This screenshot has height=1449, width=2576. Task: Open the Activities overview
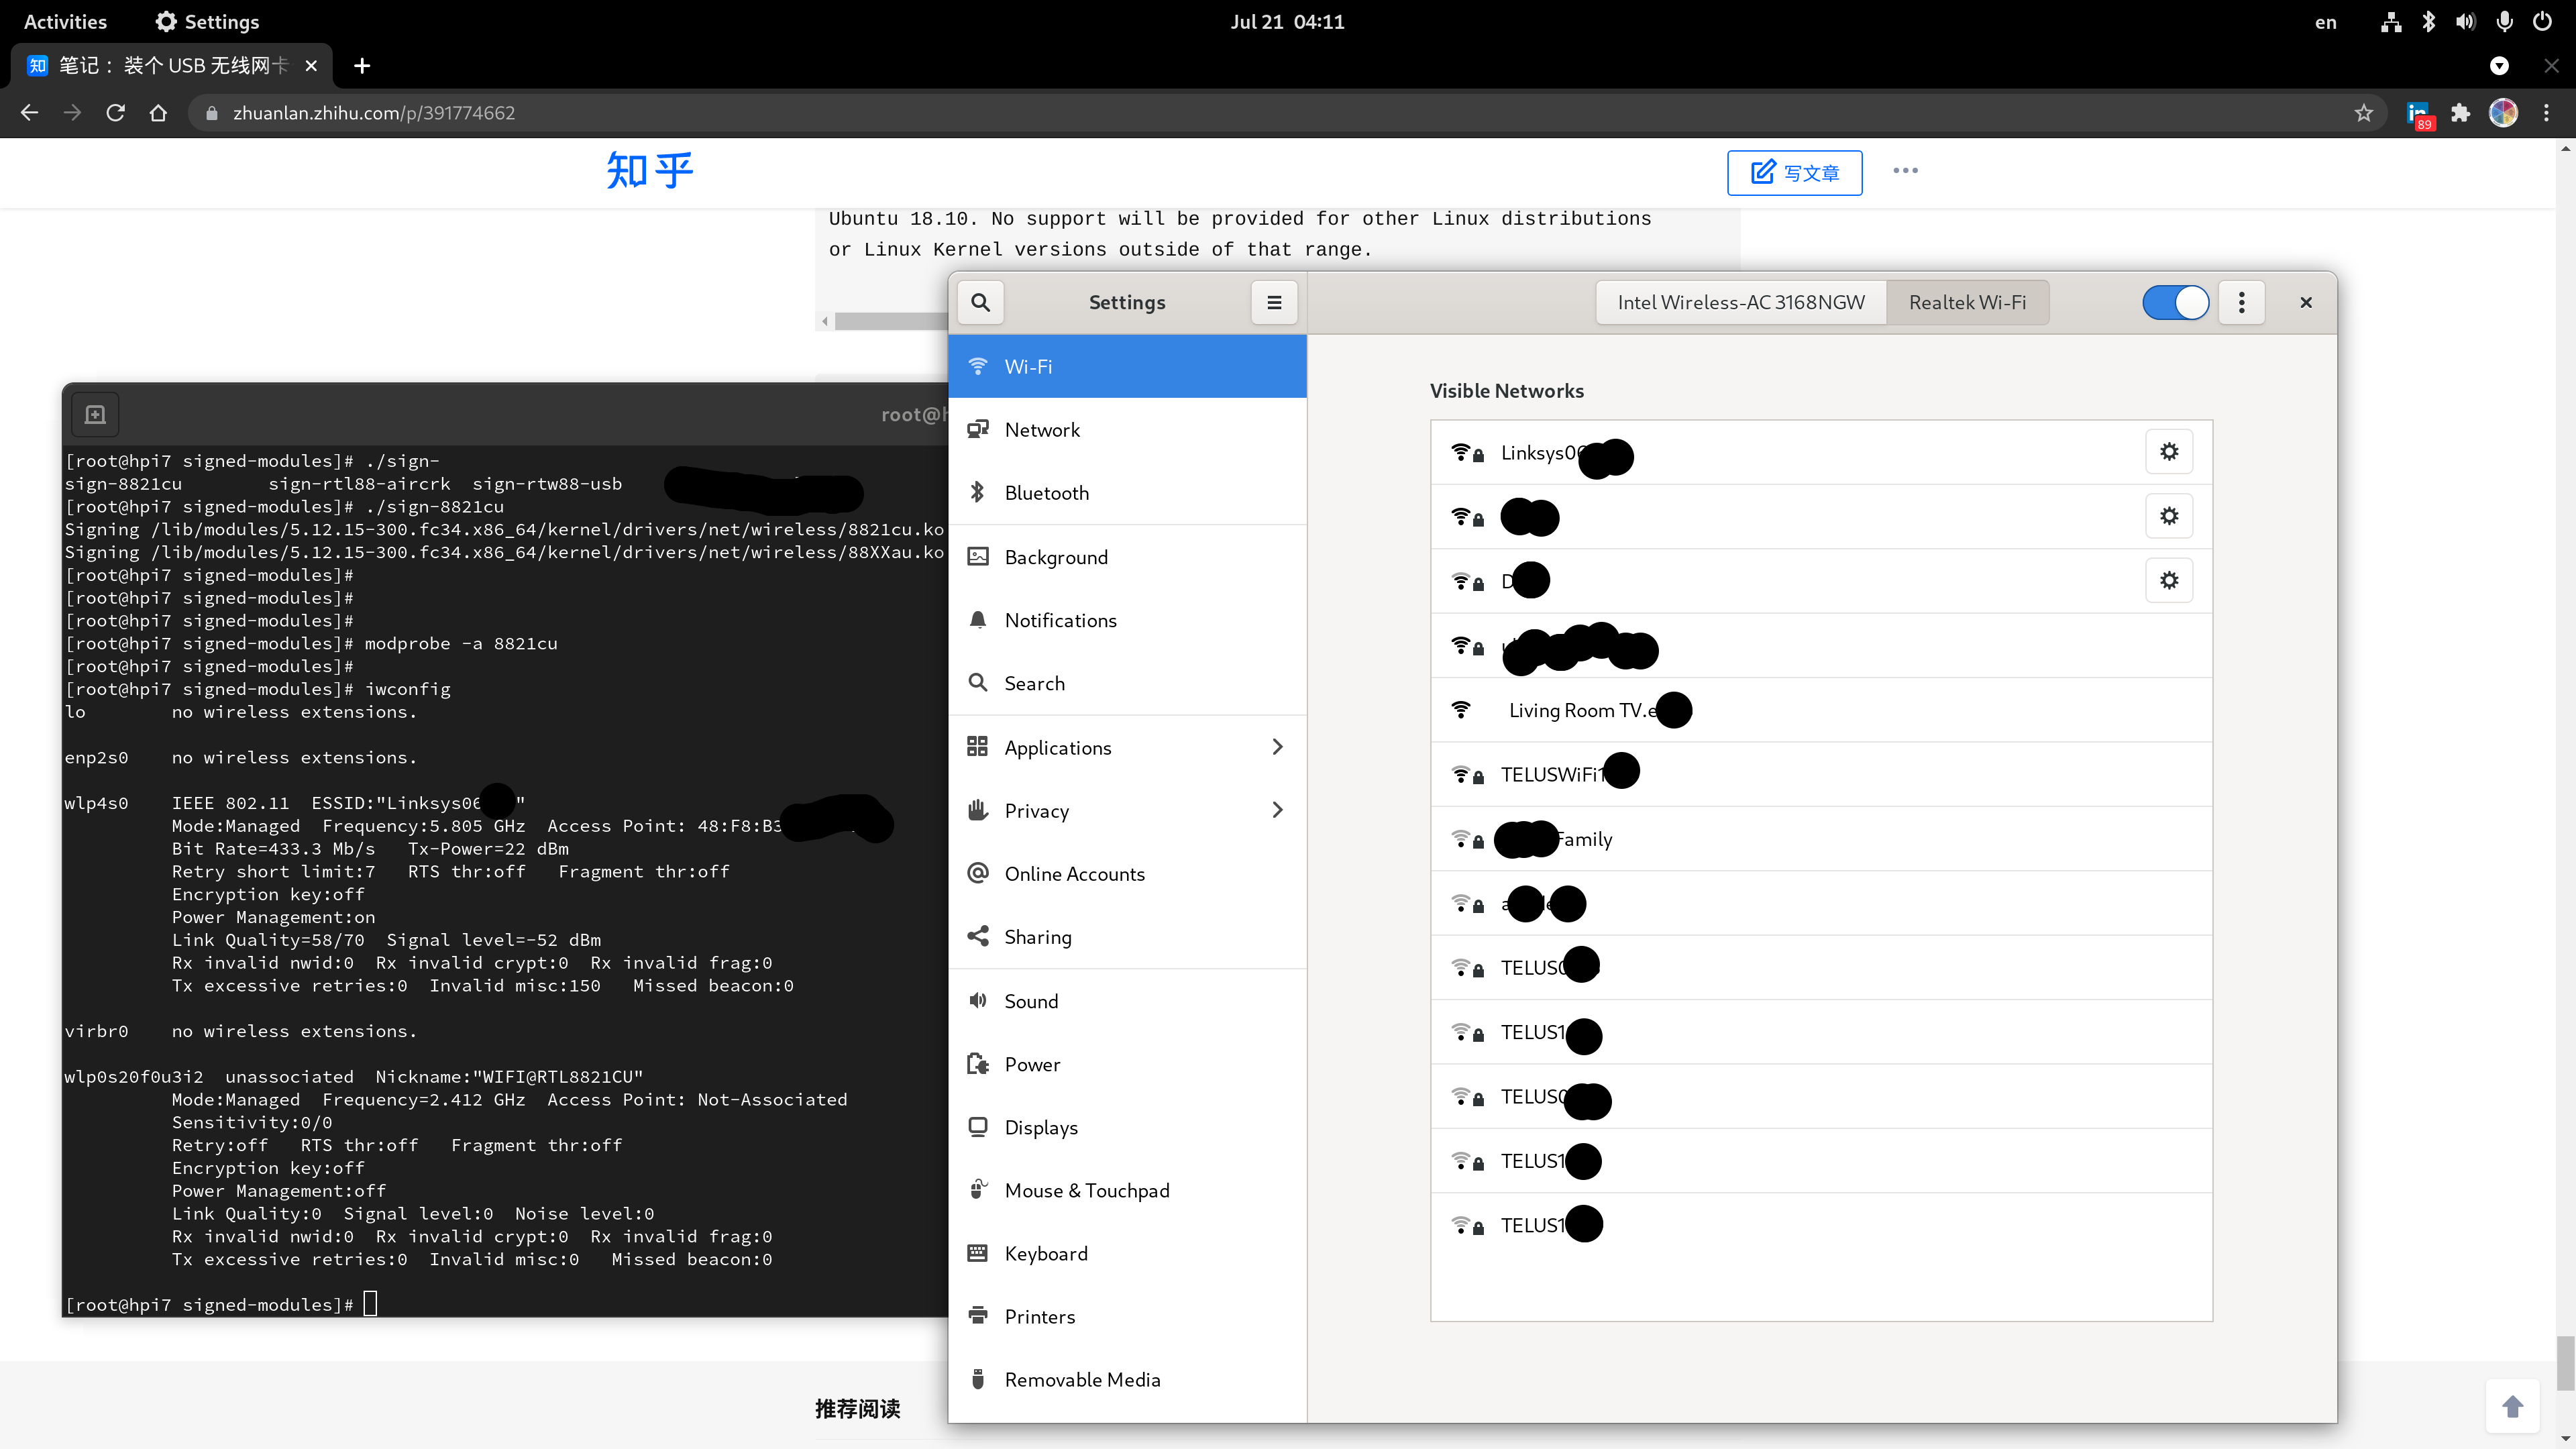coord(65,22)
